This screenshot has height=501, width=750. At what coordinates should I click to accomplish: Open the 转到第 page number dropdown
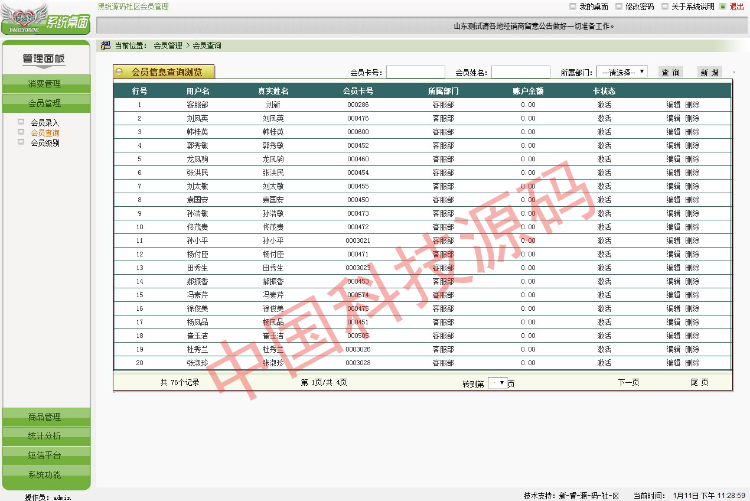pos(497,383)
